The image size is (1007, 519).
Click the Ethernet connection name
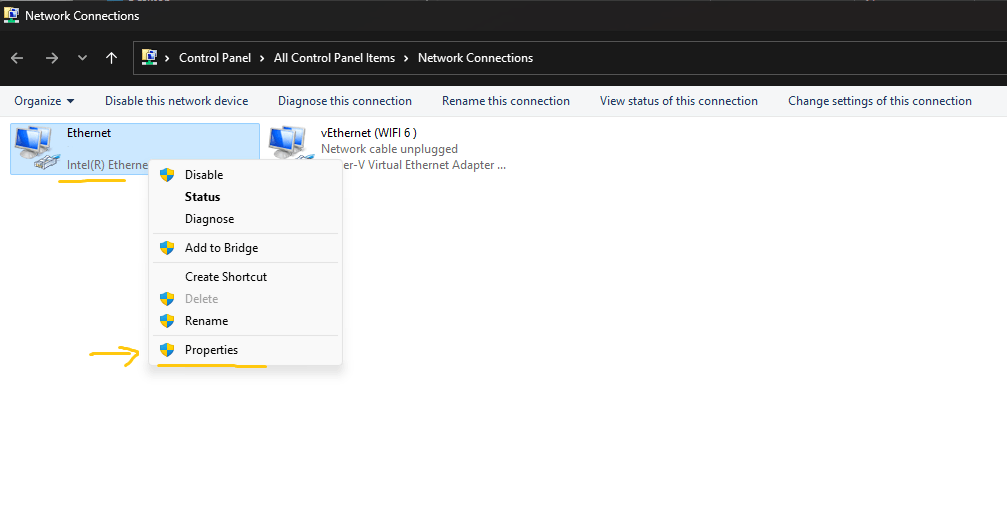(x=89, y=133)
